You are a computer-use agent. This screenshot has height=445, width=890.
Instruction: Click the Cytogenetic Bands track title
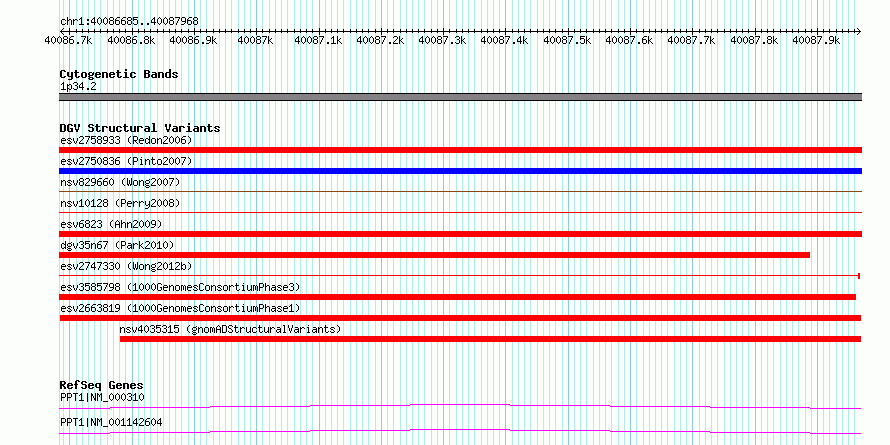(x=119, y=74)
